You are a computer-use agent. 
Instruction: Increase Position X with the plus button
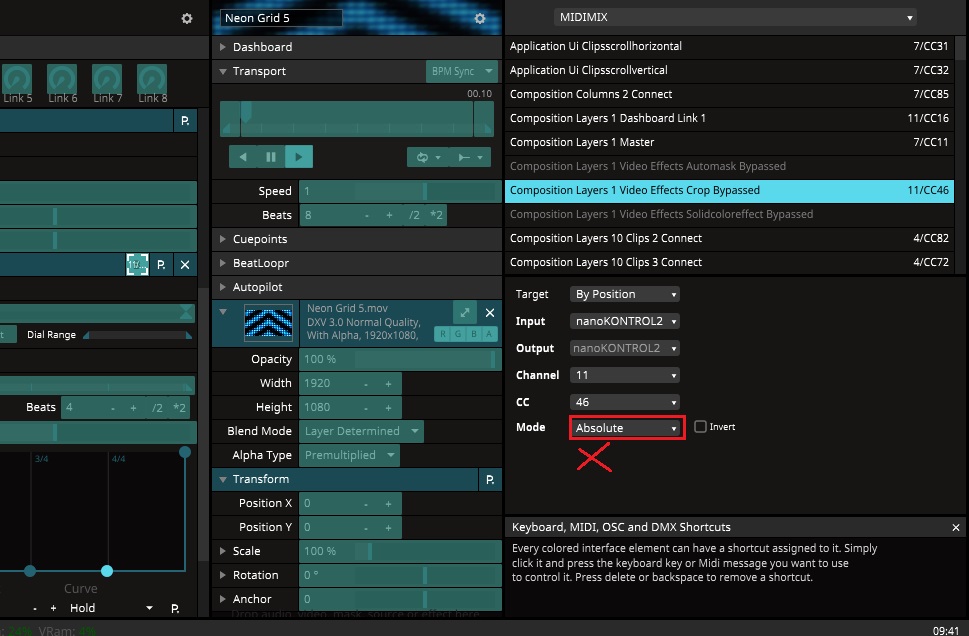[x=389, y=503]
